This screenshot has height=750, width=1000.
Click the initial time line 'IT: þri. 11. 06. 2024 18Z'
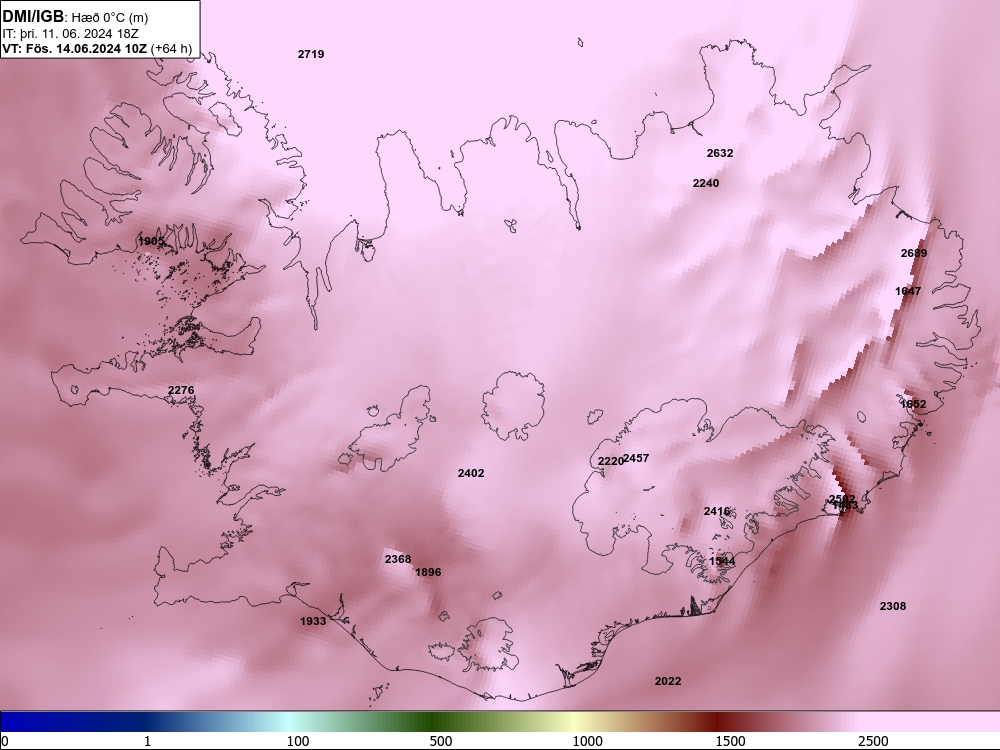pos(70,34)
